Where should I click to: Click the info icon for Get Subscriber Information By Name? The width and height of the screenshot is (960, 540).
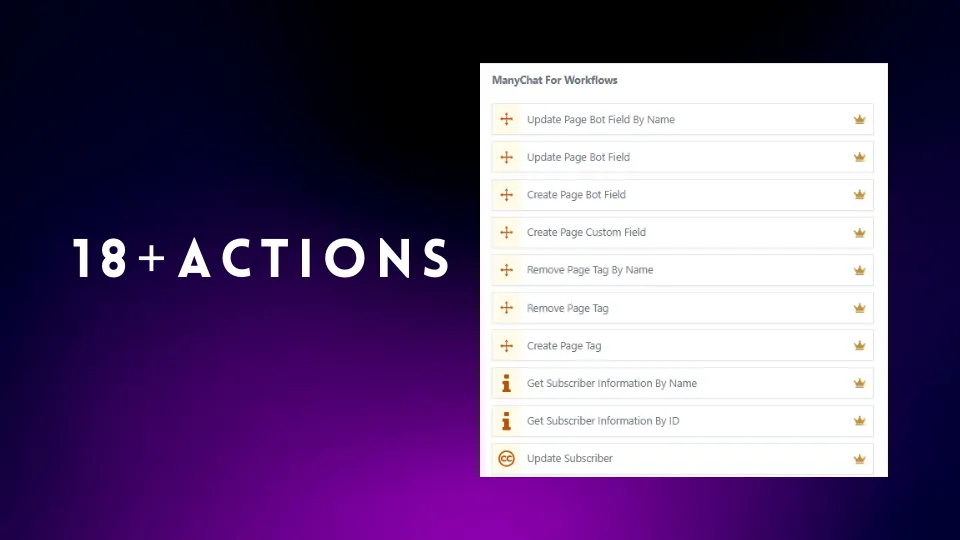pyautogui.click(x=506, y=383)
